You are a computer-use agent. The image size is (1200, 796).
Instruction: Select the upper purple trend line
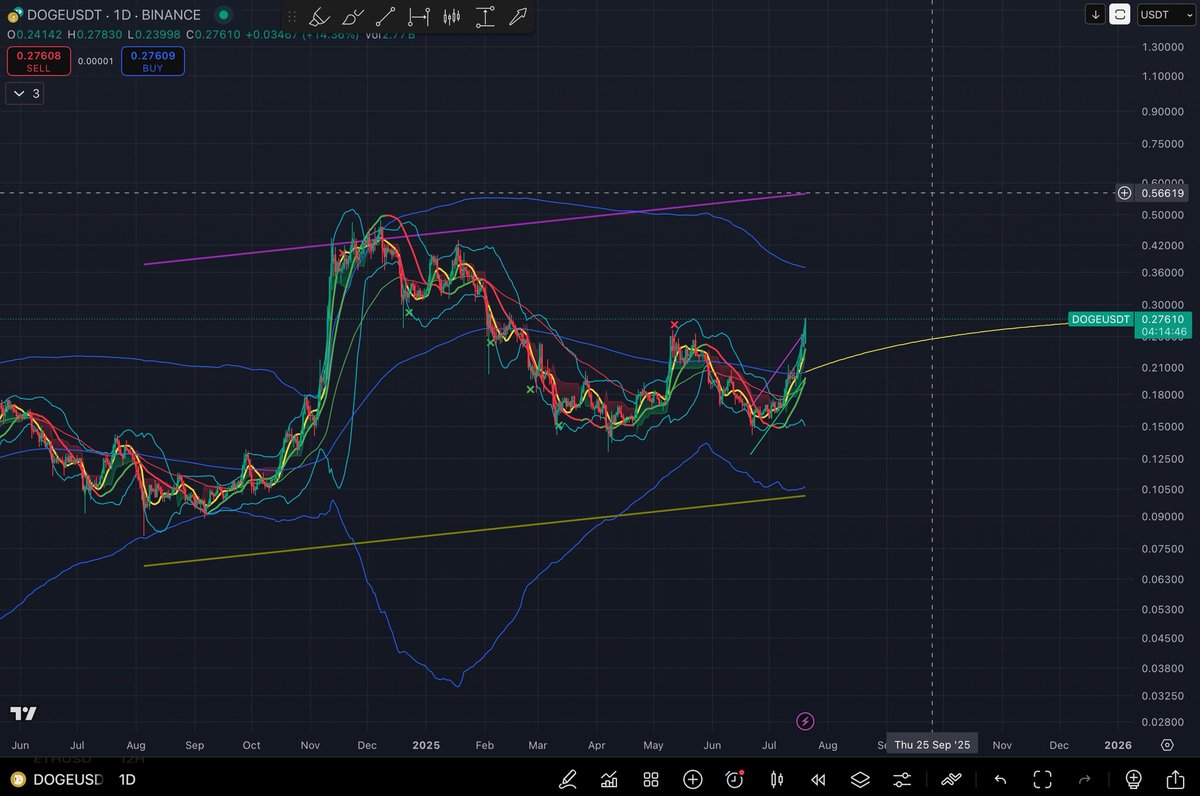click(475, 229)
